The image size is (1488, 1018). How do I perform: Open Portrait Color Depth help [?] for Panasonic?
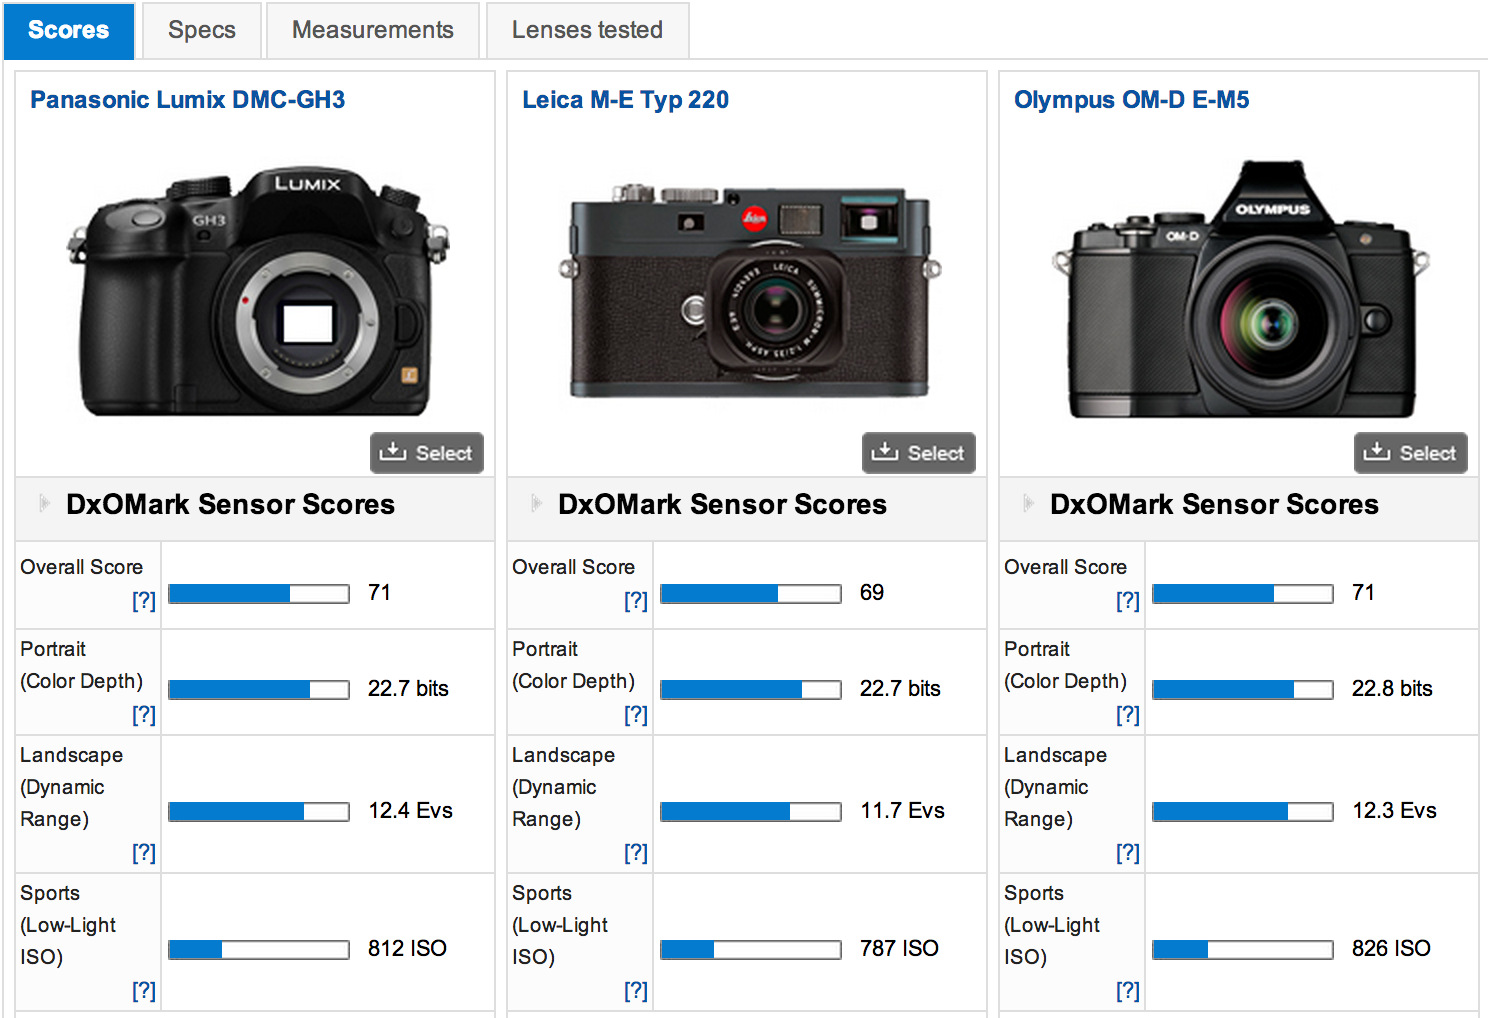144,714
